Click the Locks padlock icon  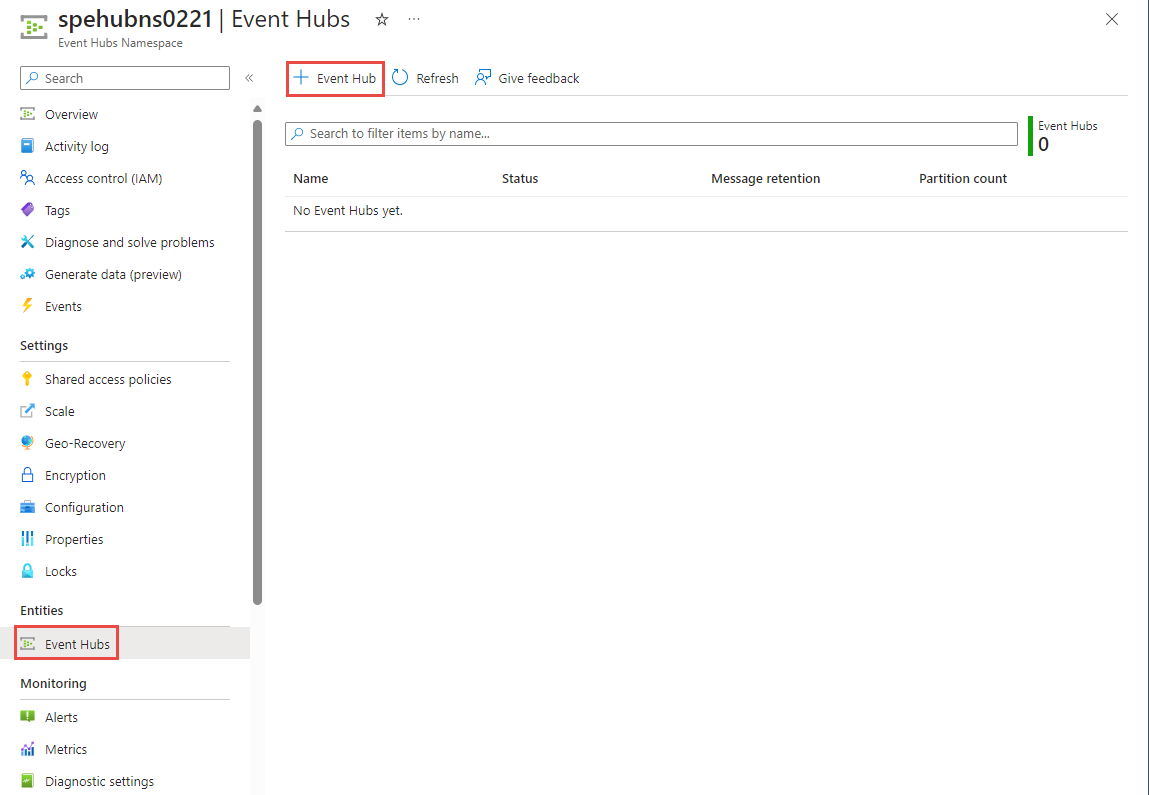(27, 571)
